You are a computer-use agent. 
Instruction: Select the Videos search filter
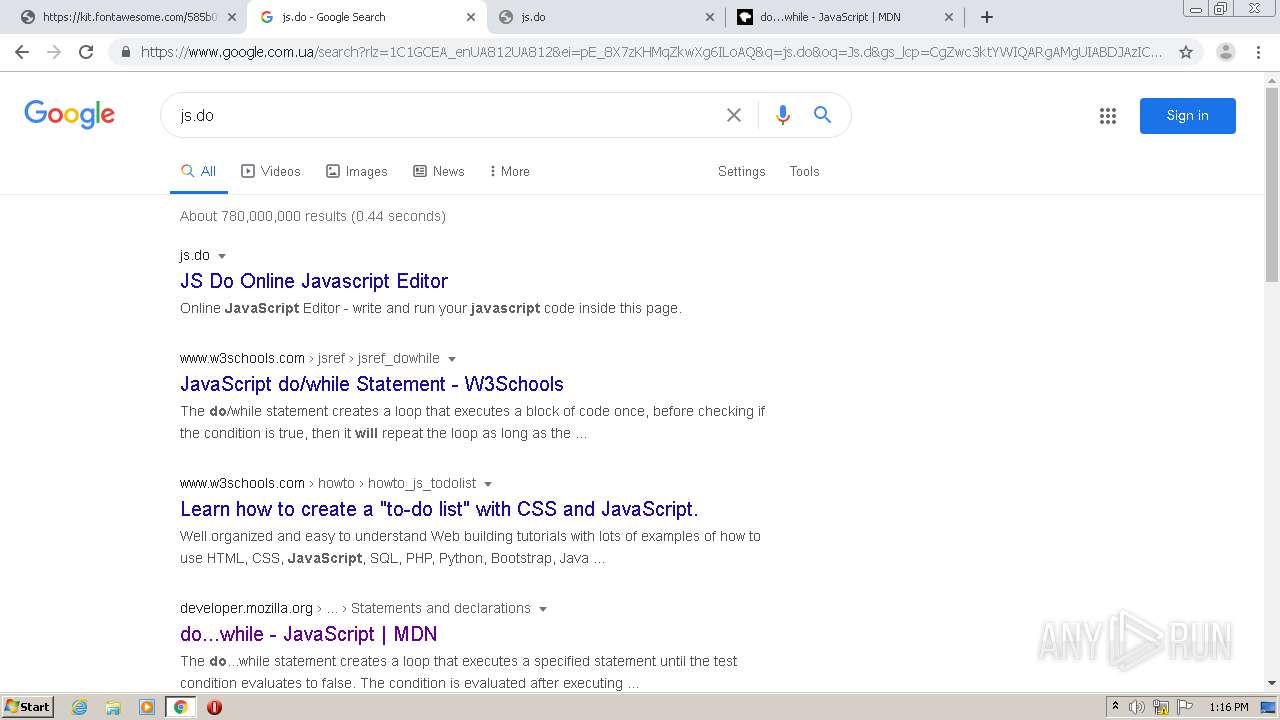point(271,171)
